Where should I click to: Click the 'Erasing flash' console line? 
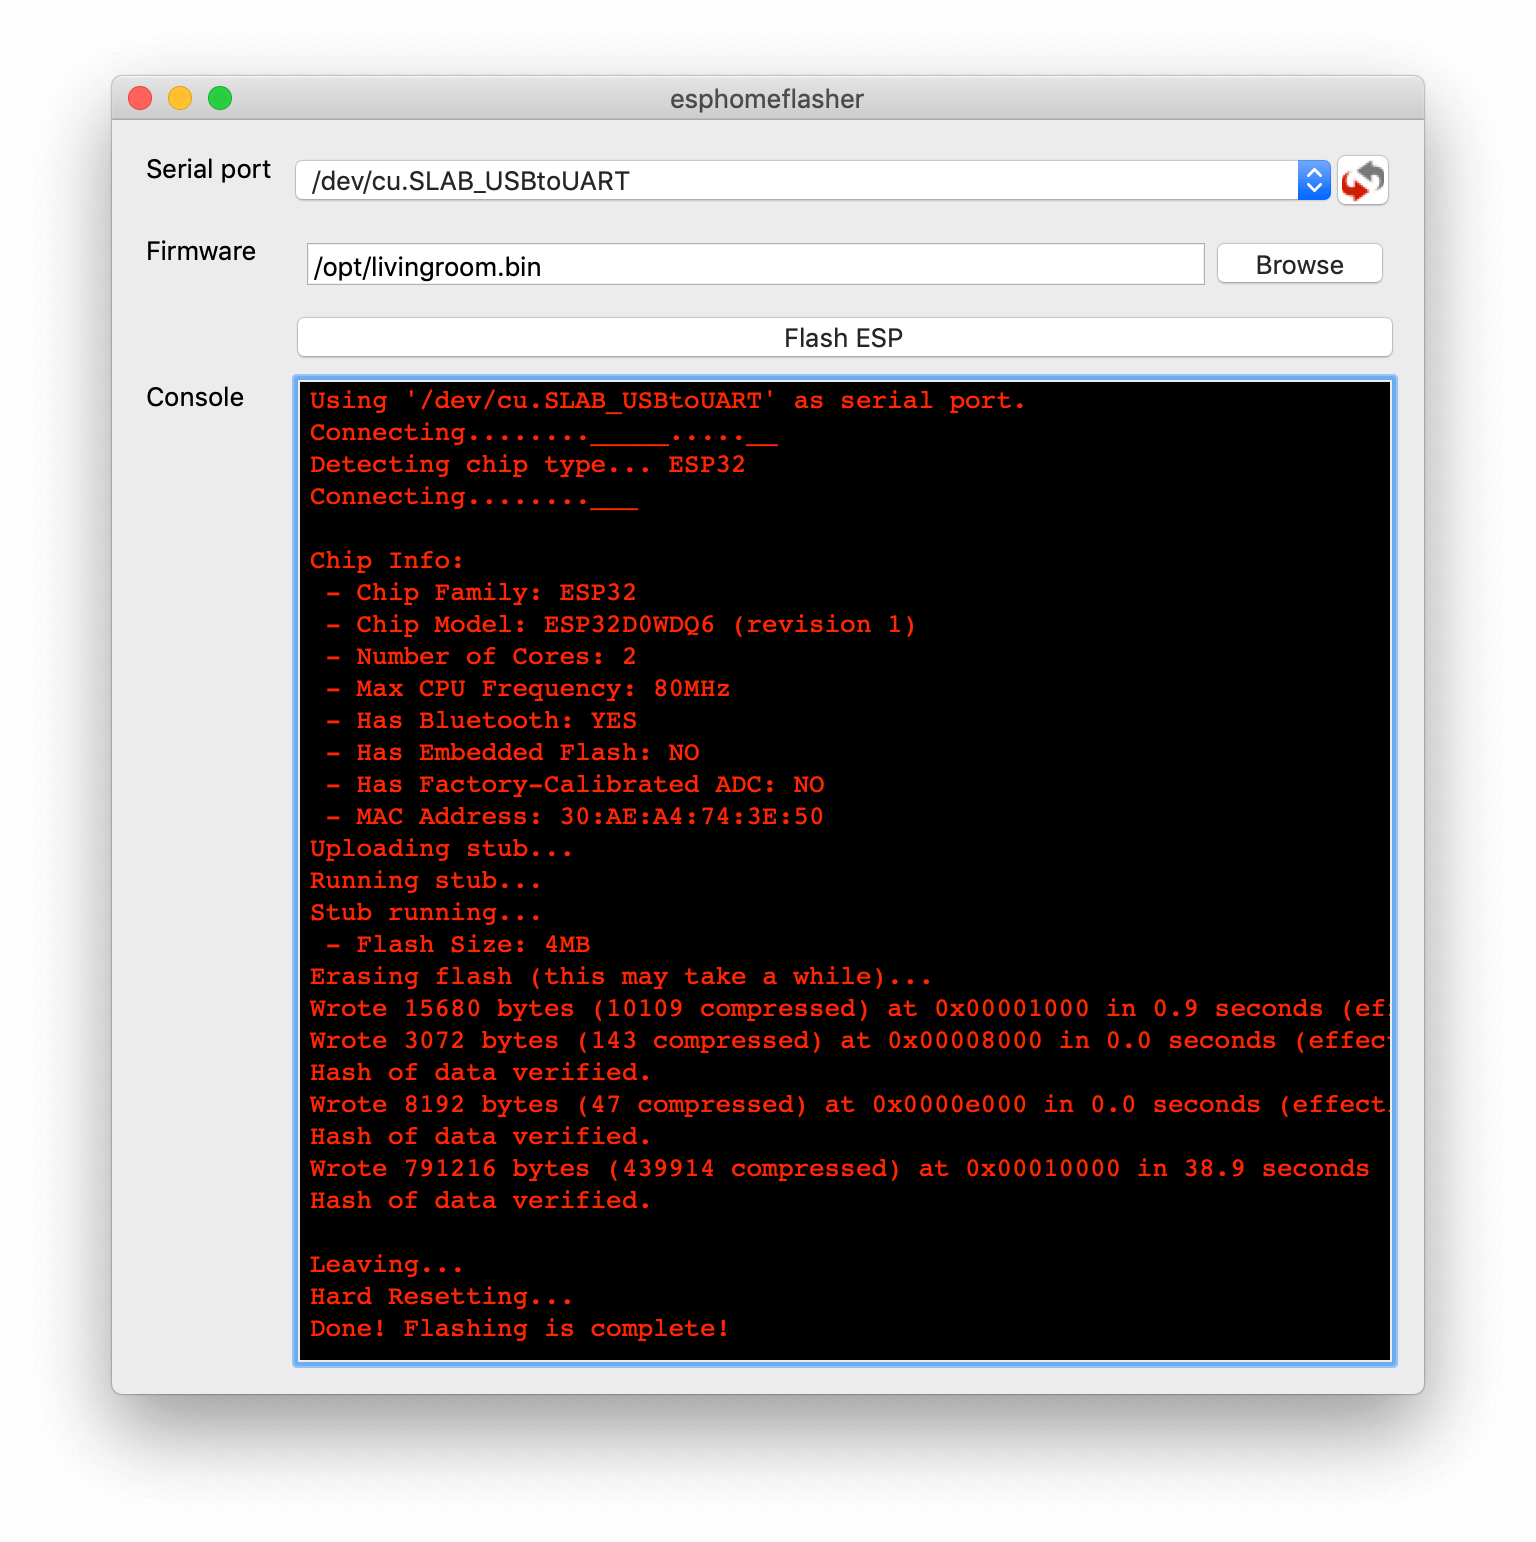point(621,977)
